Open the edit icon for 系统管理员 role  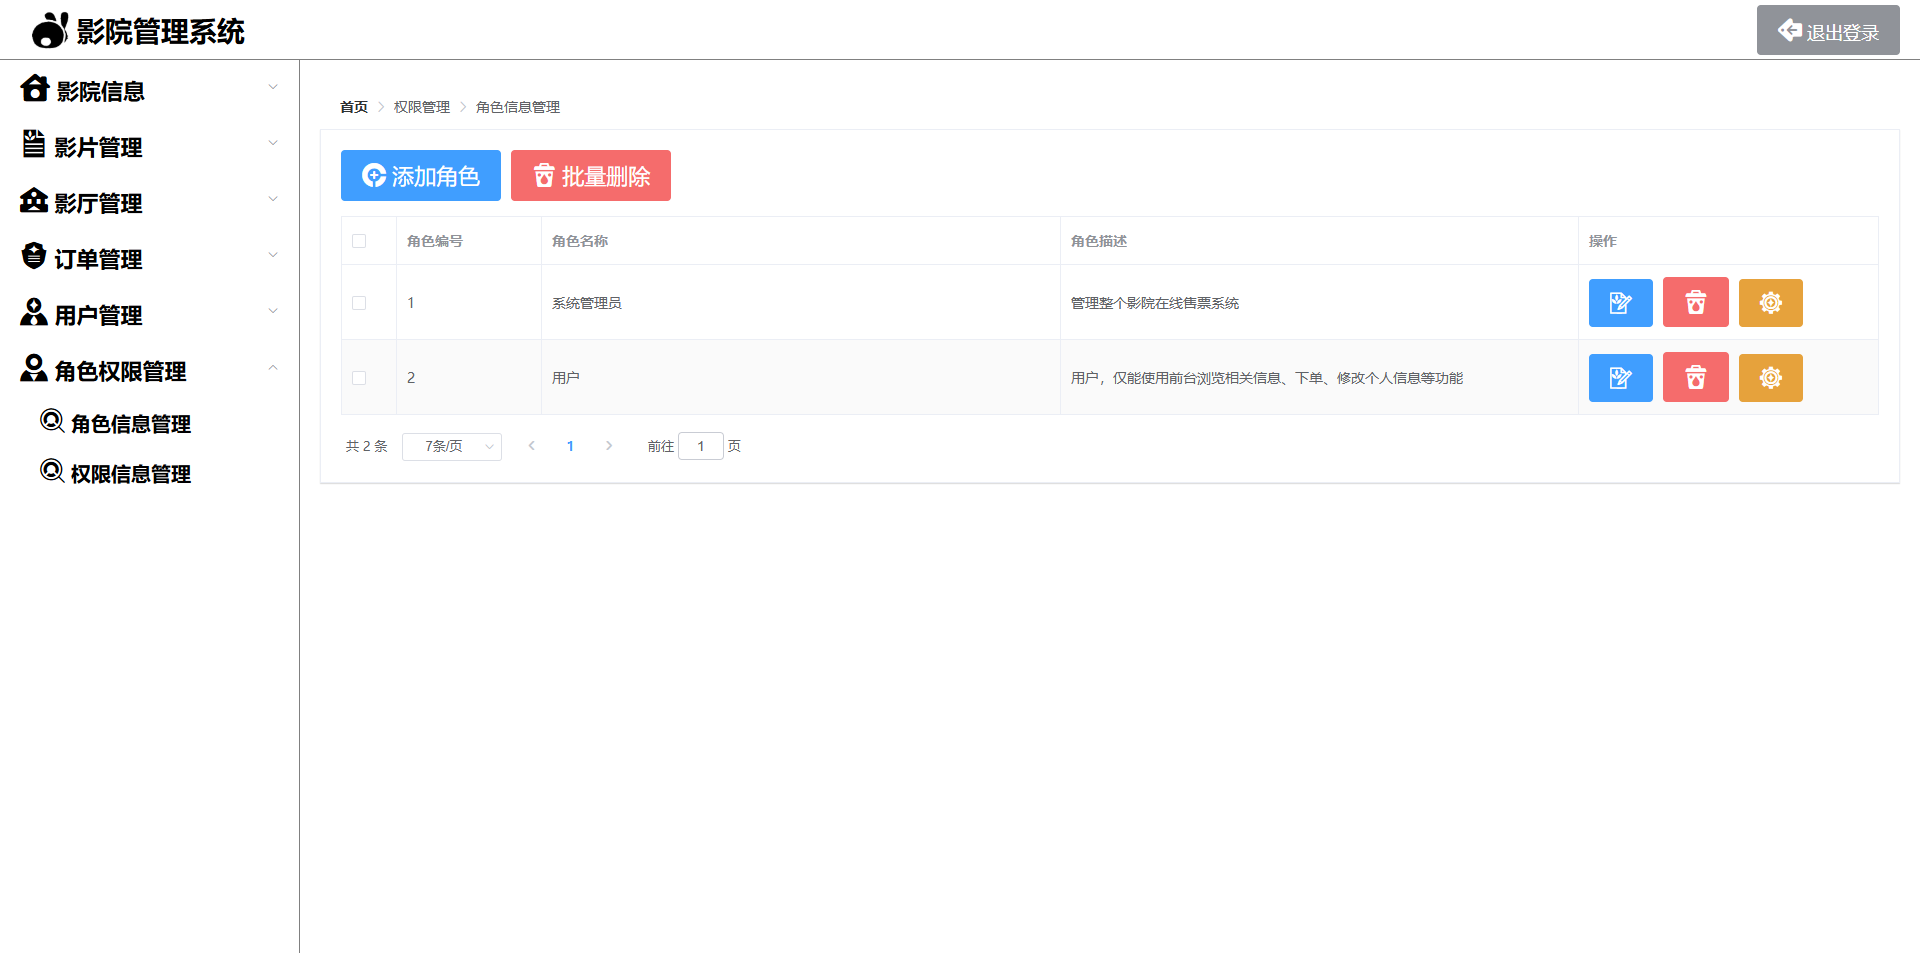point(1620,302)
